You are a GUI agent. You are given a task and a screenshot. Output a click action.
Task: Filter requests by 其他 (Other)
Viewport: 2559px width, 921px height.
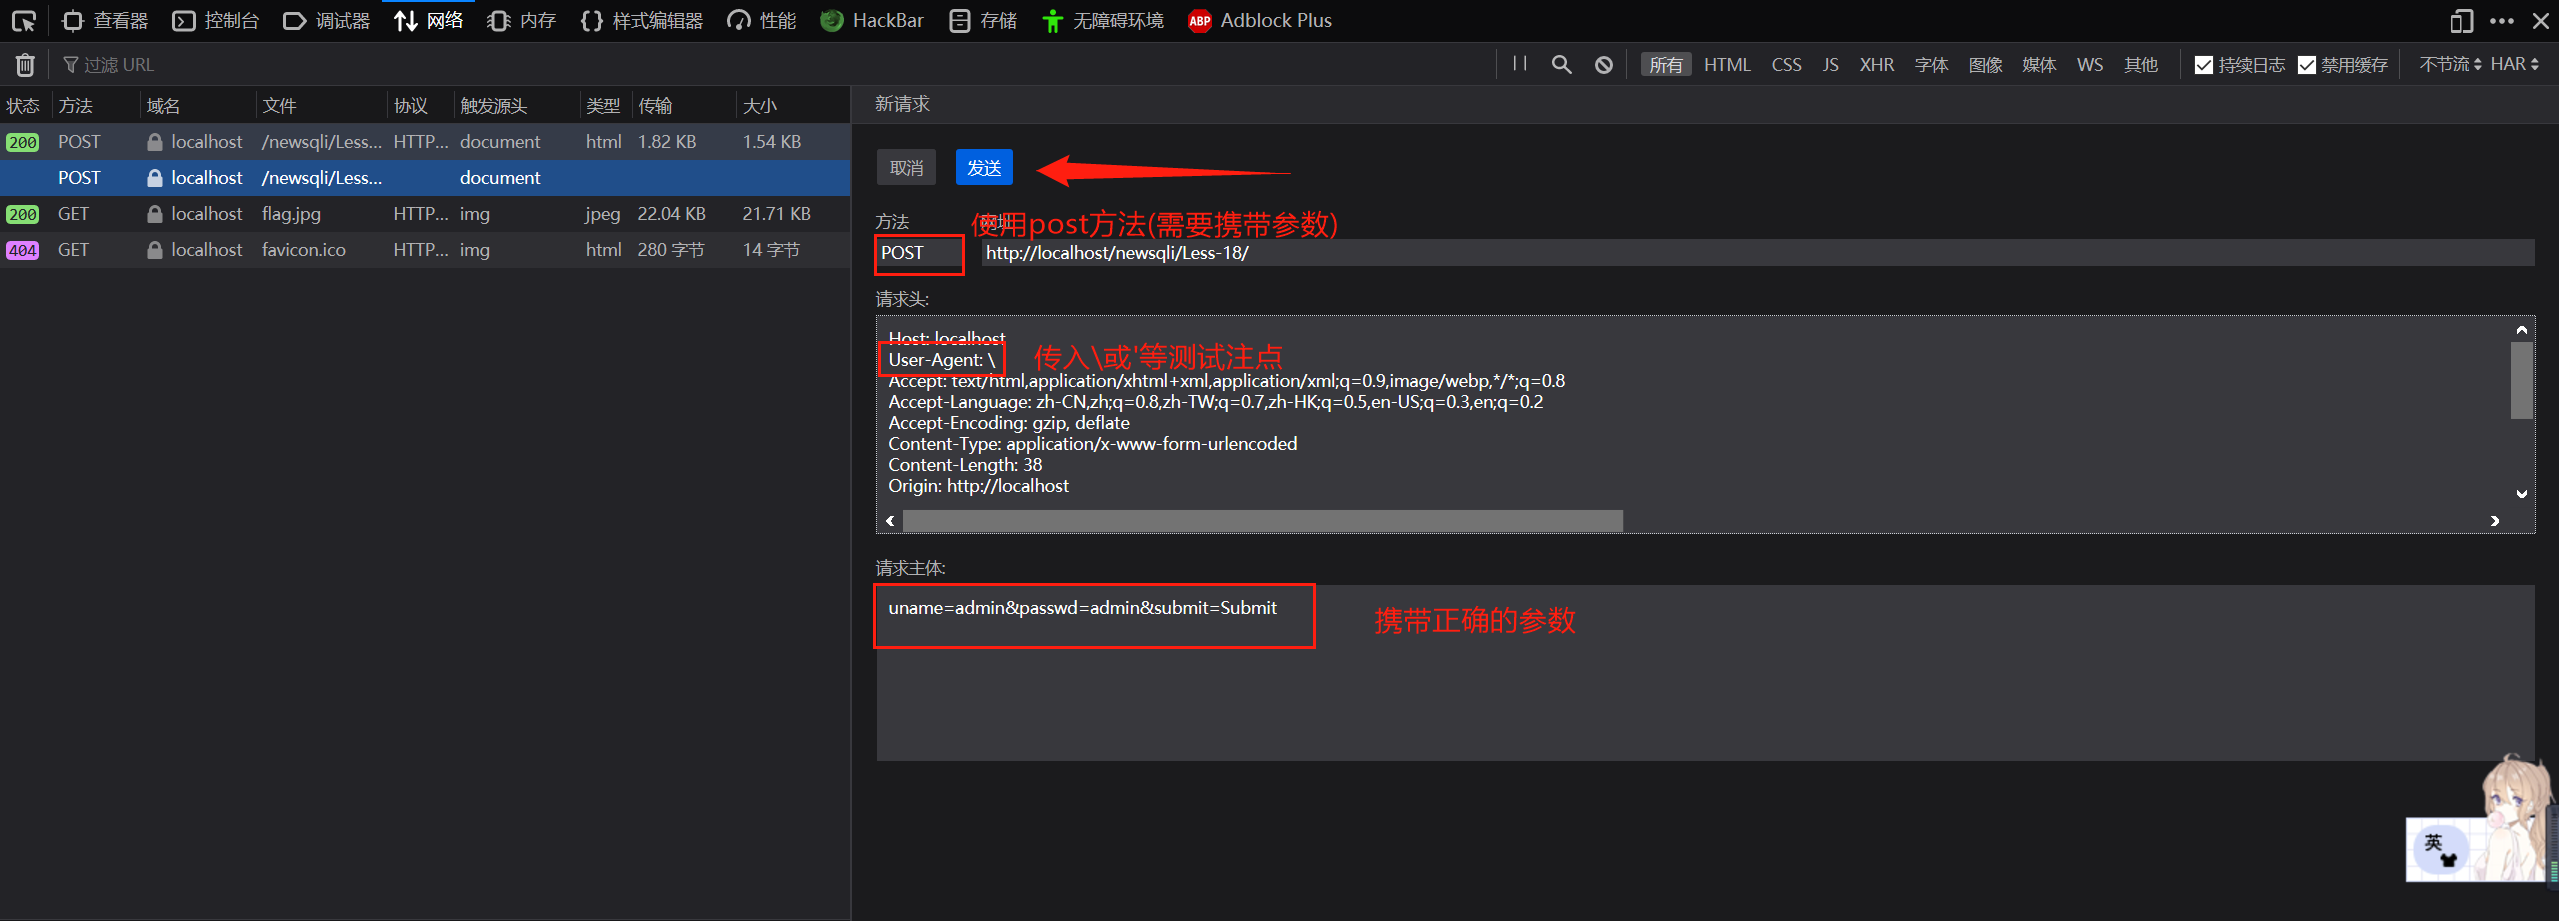tap(2141, 65)
